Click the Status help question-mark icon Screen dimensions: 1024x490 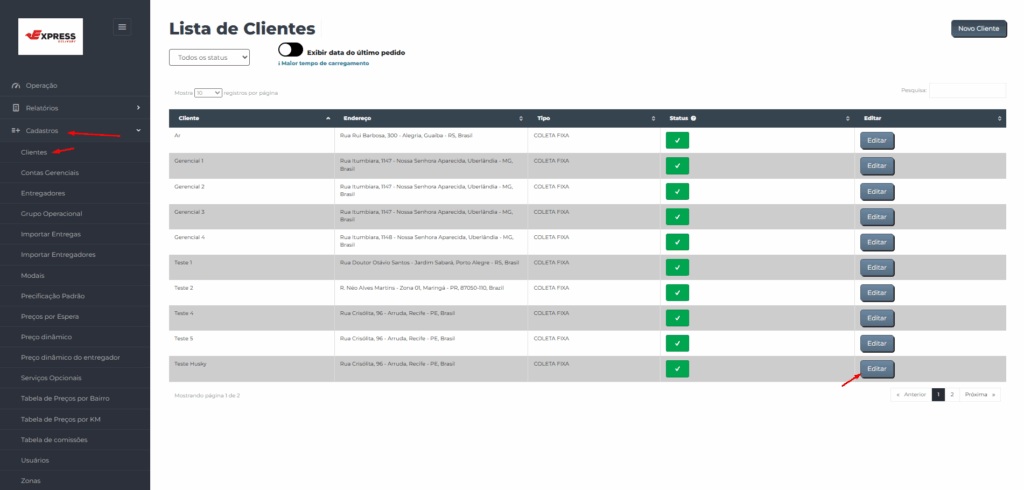click(693, 118)
